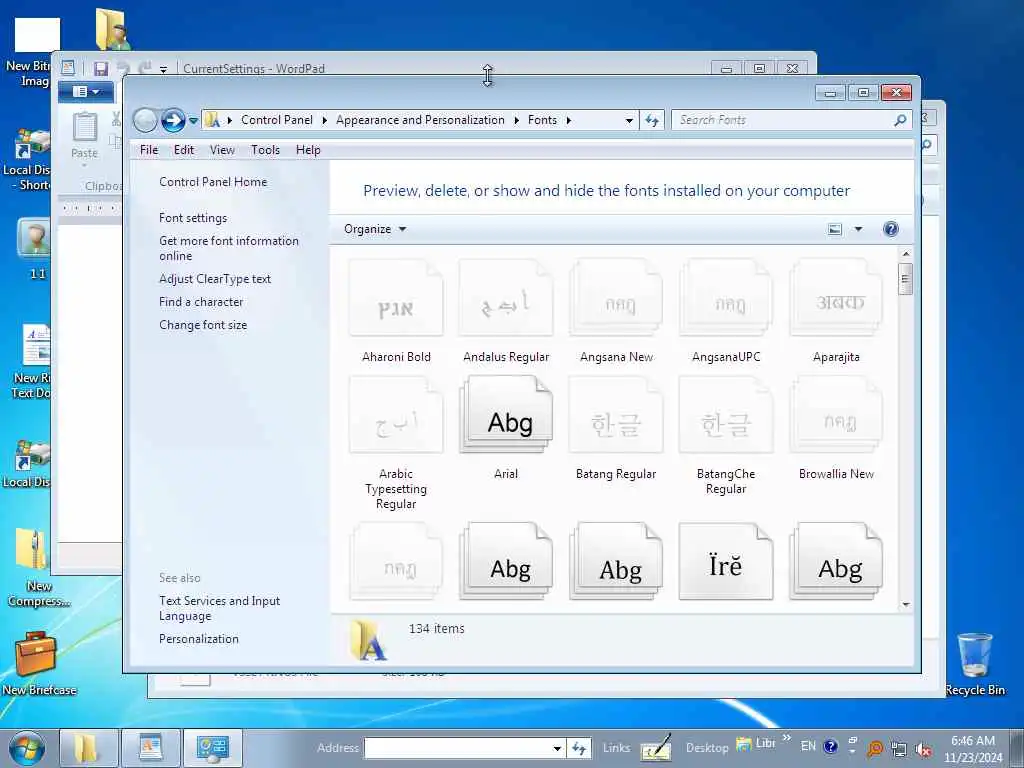Open the New Compressed folder desktop icon
The image size is (1024, 768).
[x=37, y=568]
